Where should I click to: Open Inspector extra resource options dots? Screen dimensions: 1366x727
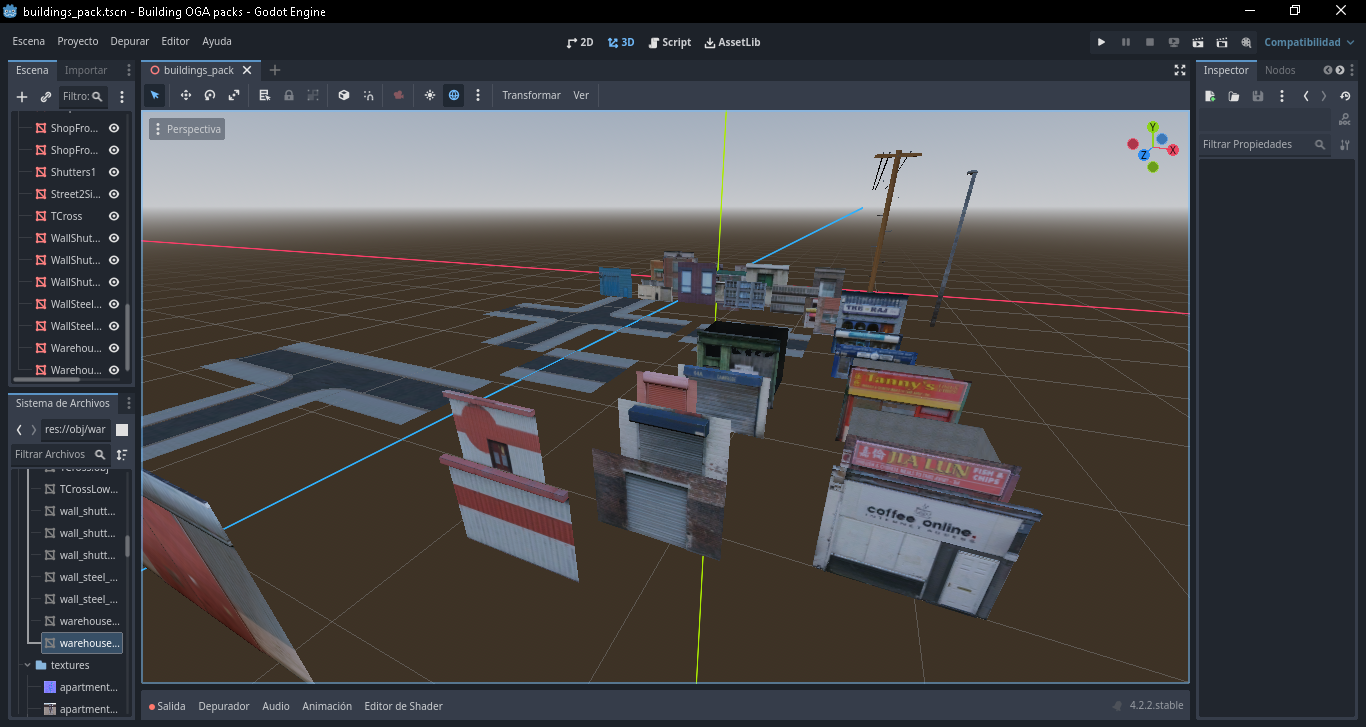(1282, 96)
